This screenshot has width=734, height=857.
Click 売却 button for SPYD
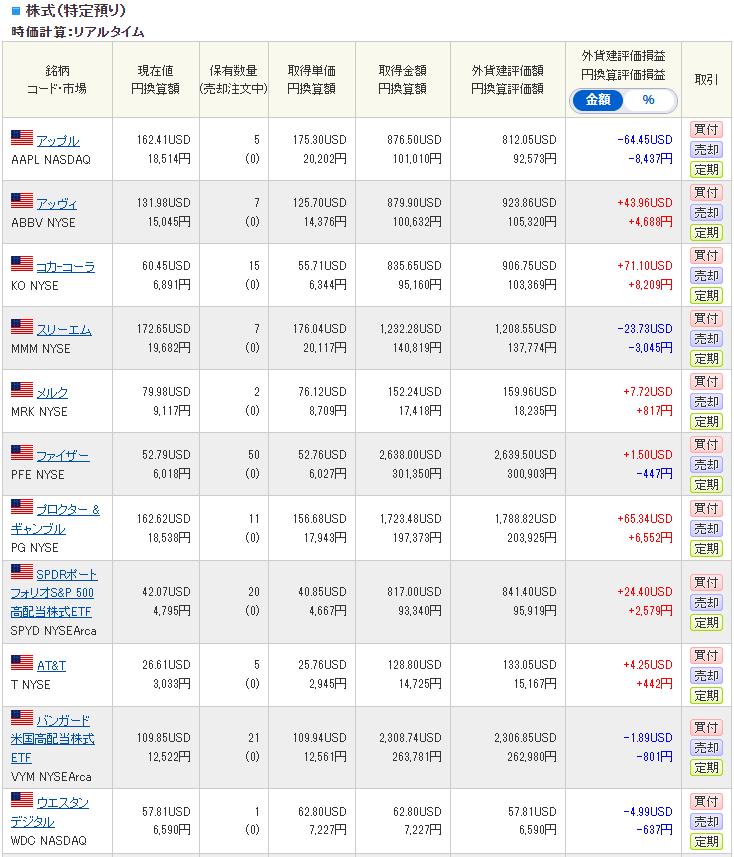pos(706,602)
